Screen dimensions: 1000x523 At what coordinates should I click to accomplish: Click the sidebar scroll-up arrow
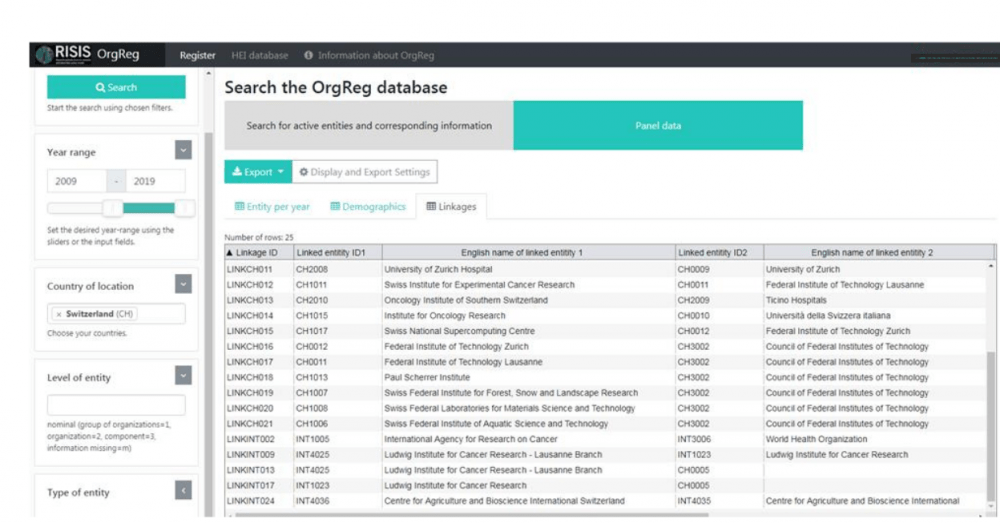tap(209, 73)
